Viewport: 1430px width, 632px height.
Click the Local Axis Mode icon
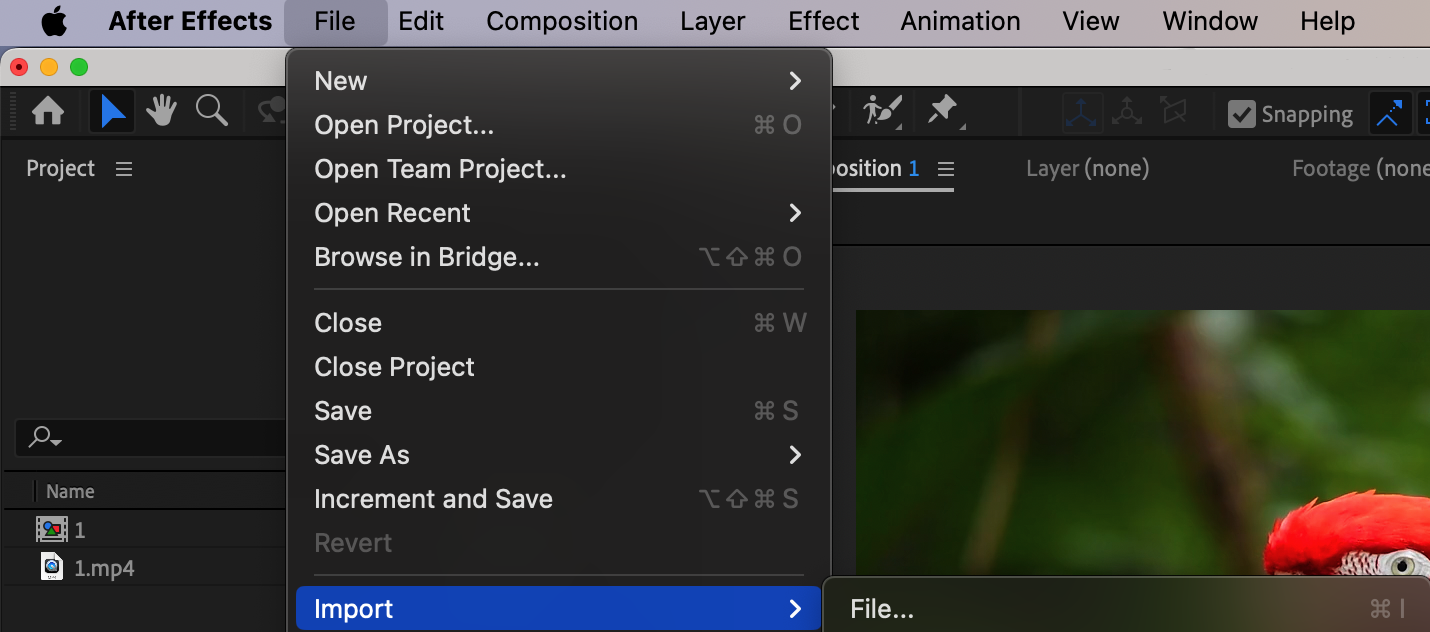click(x=1082, y=113)
